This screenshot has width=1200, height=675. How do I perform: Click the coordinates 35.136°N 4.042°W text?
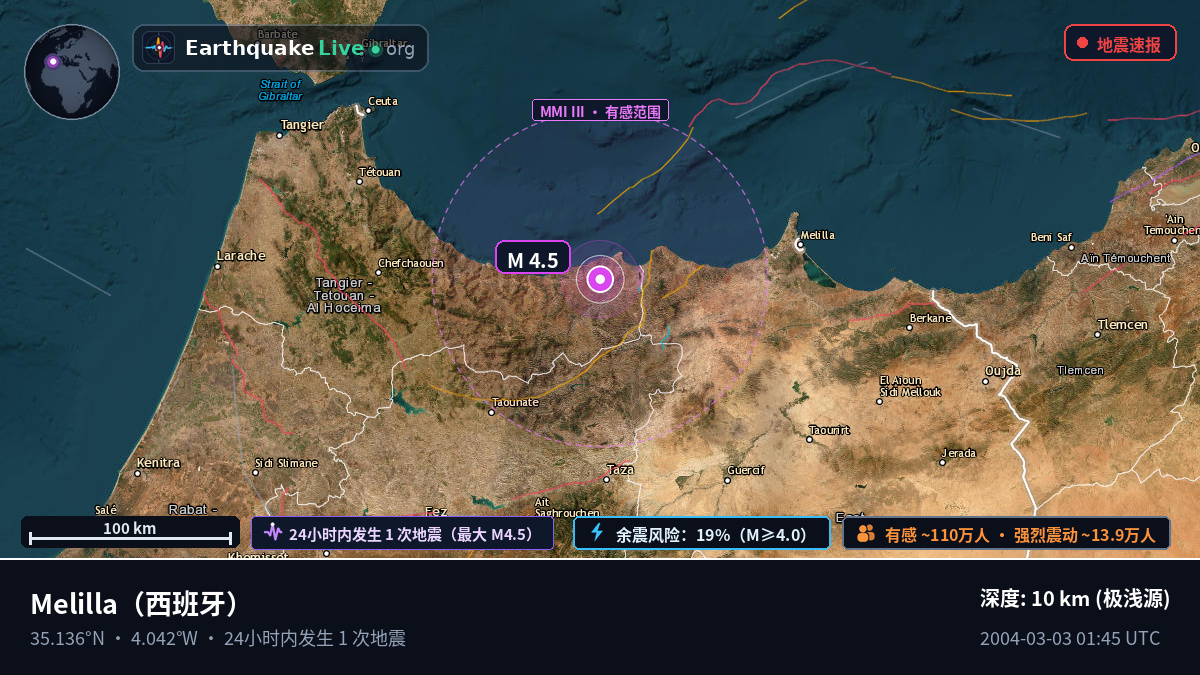pos(114,638)
